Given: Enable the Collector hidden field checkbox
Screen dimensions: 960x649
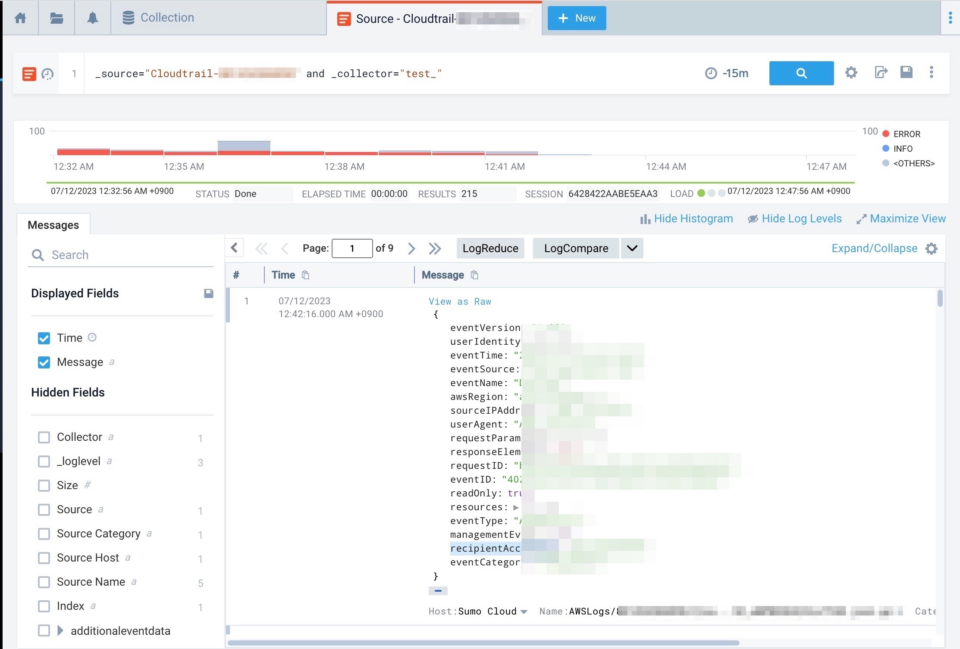Looking at the screenshot, I should 43,437.
